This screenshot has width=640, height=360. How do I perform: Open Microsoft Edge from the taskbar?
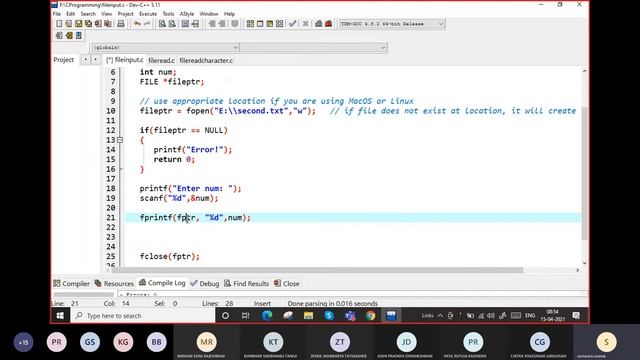(267, 316)
